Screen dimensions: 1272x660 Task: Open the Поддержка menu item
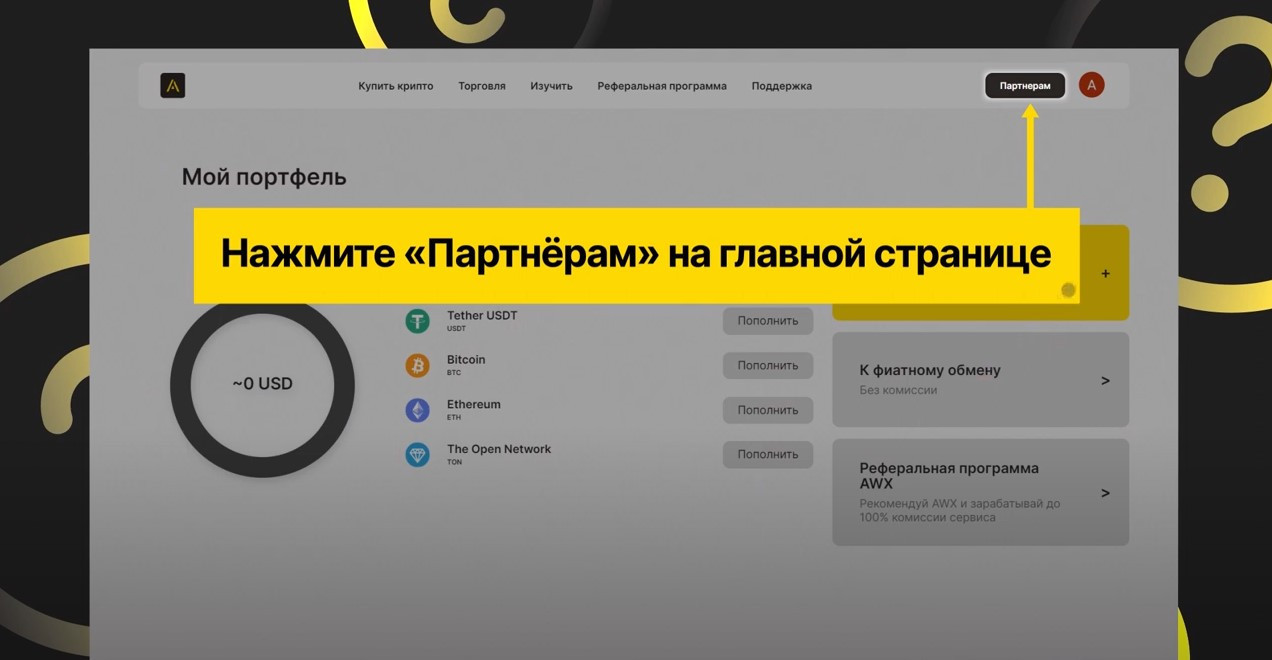[782, 86]
